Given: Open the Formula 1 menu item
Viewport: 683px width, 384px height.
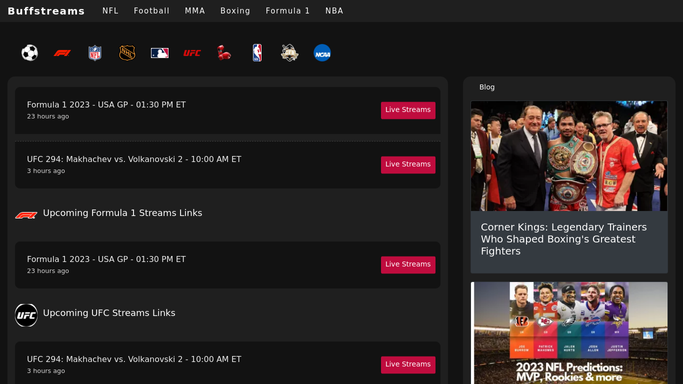Looking at the screenshot, I should [x=287, y=11].
